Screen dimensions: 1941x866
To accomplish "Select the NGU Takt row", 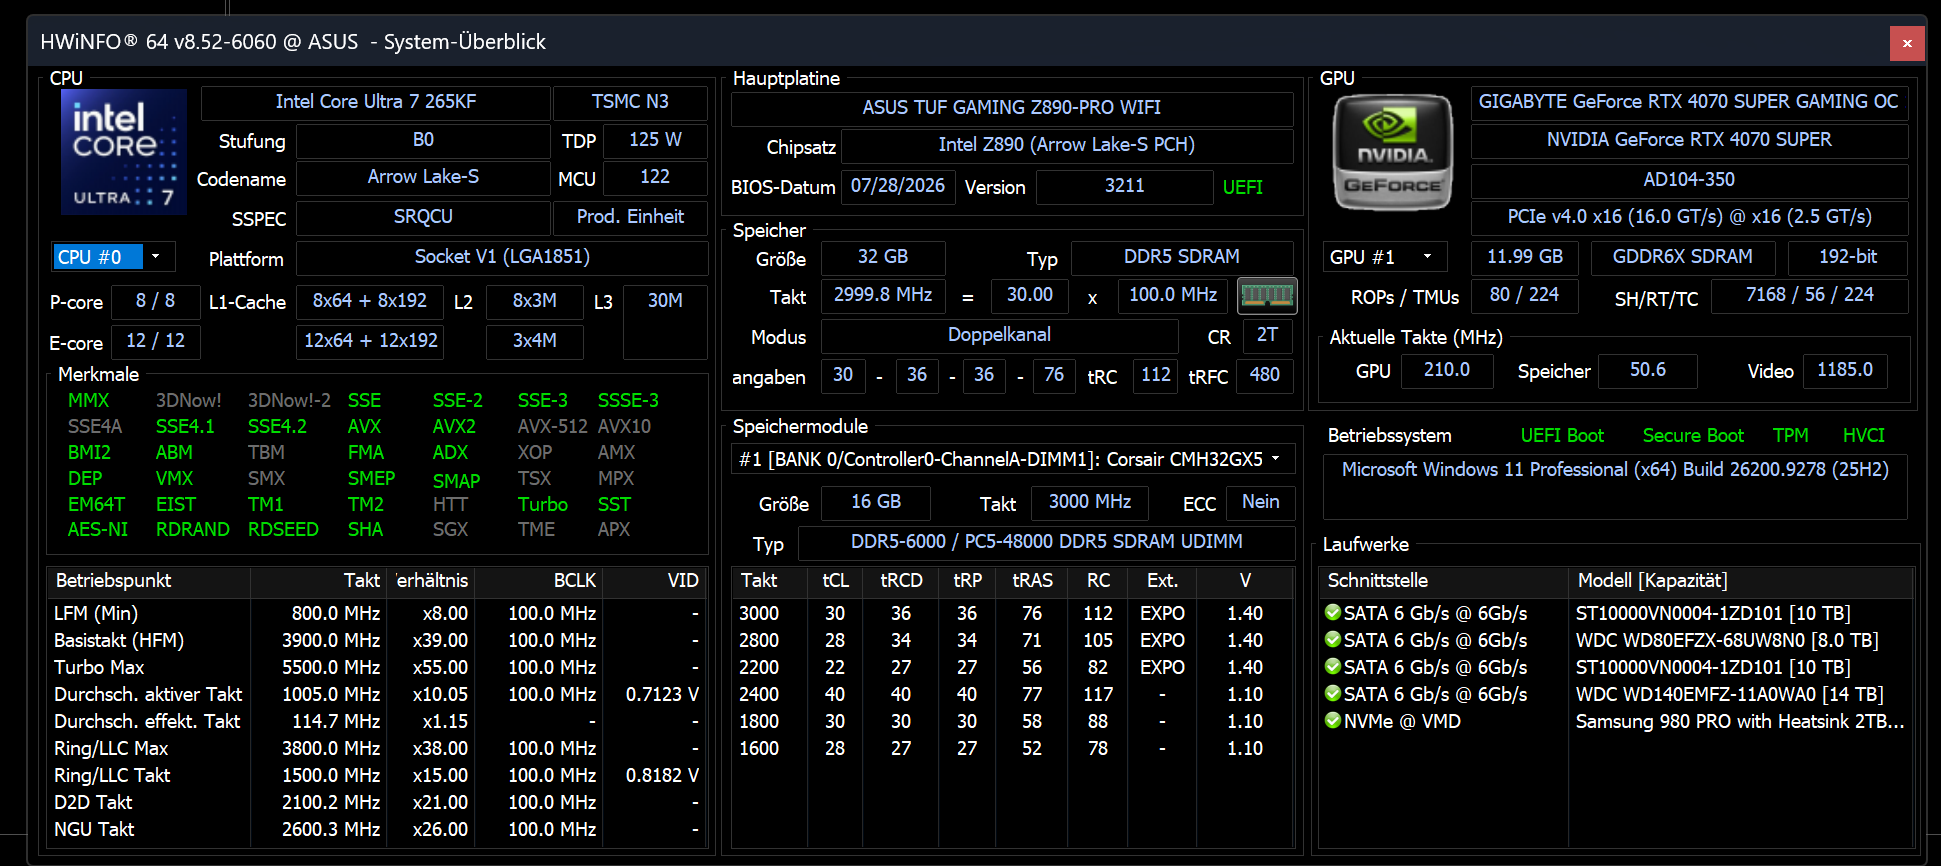I will coord(376,829).
